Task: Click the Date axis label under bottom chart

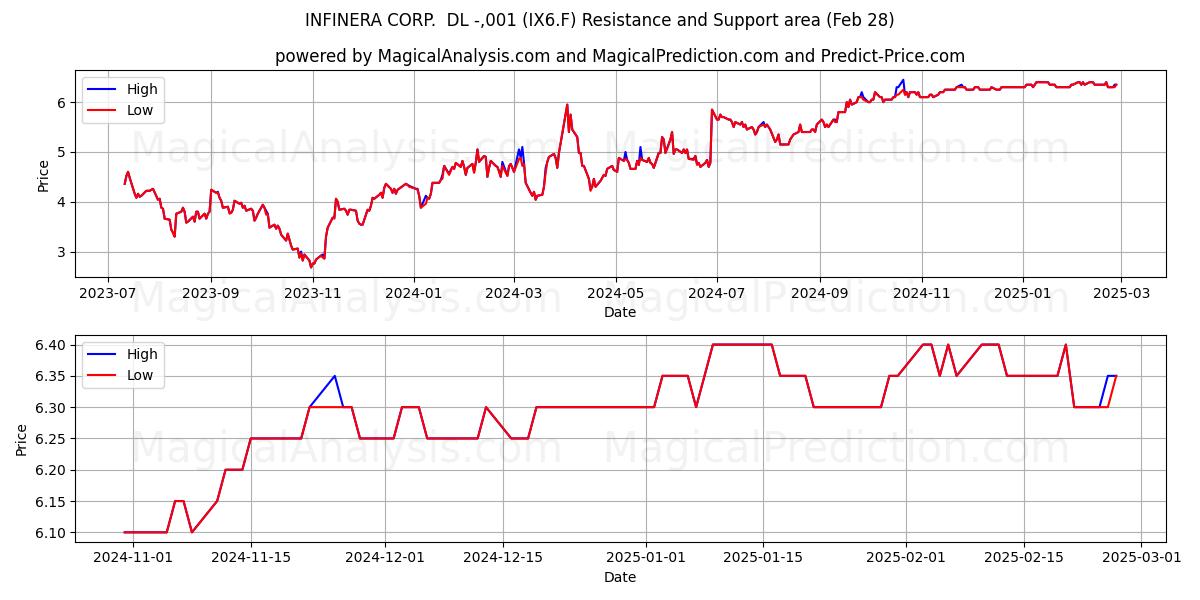Action: (620, 577)
